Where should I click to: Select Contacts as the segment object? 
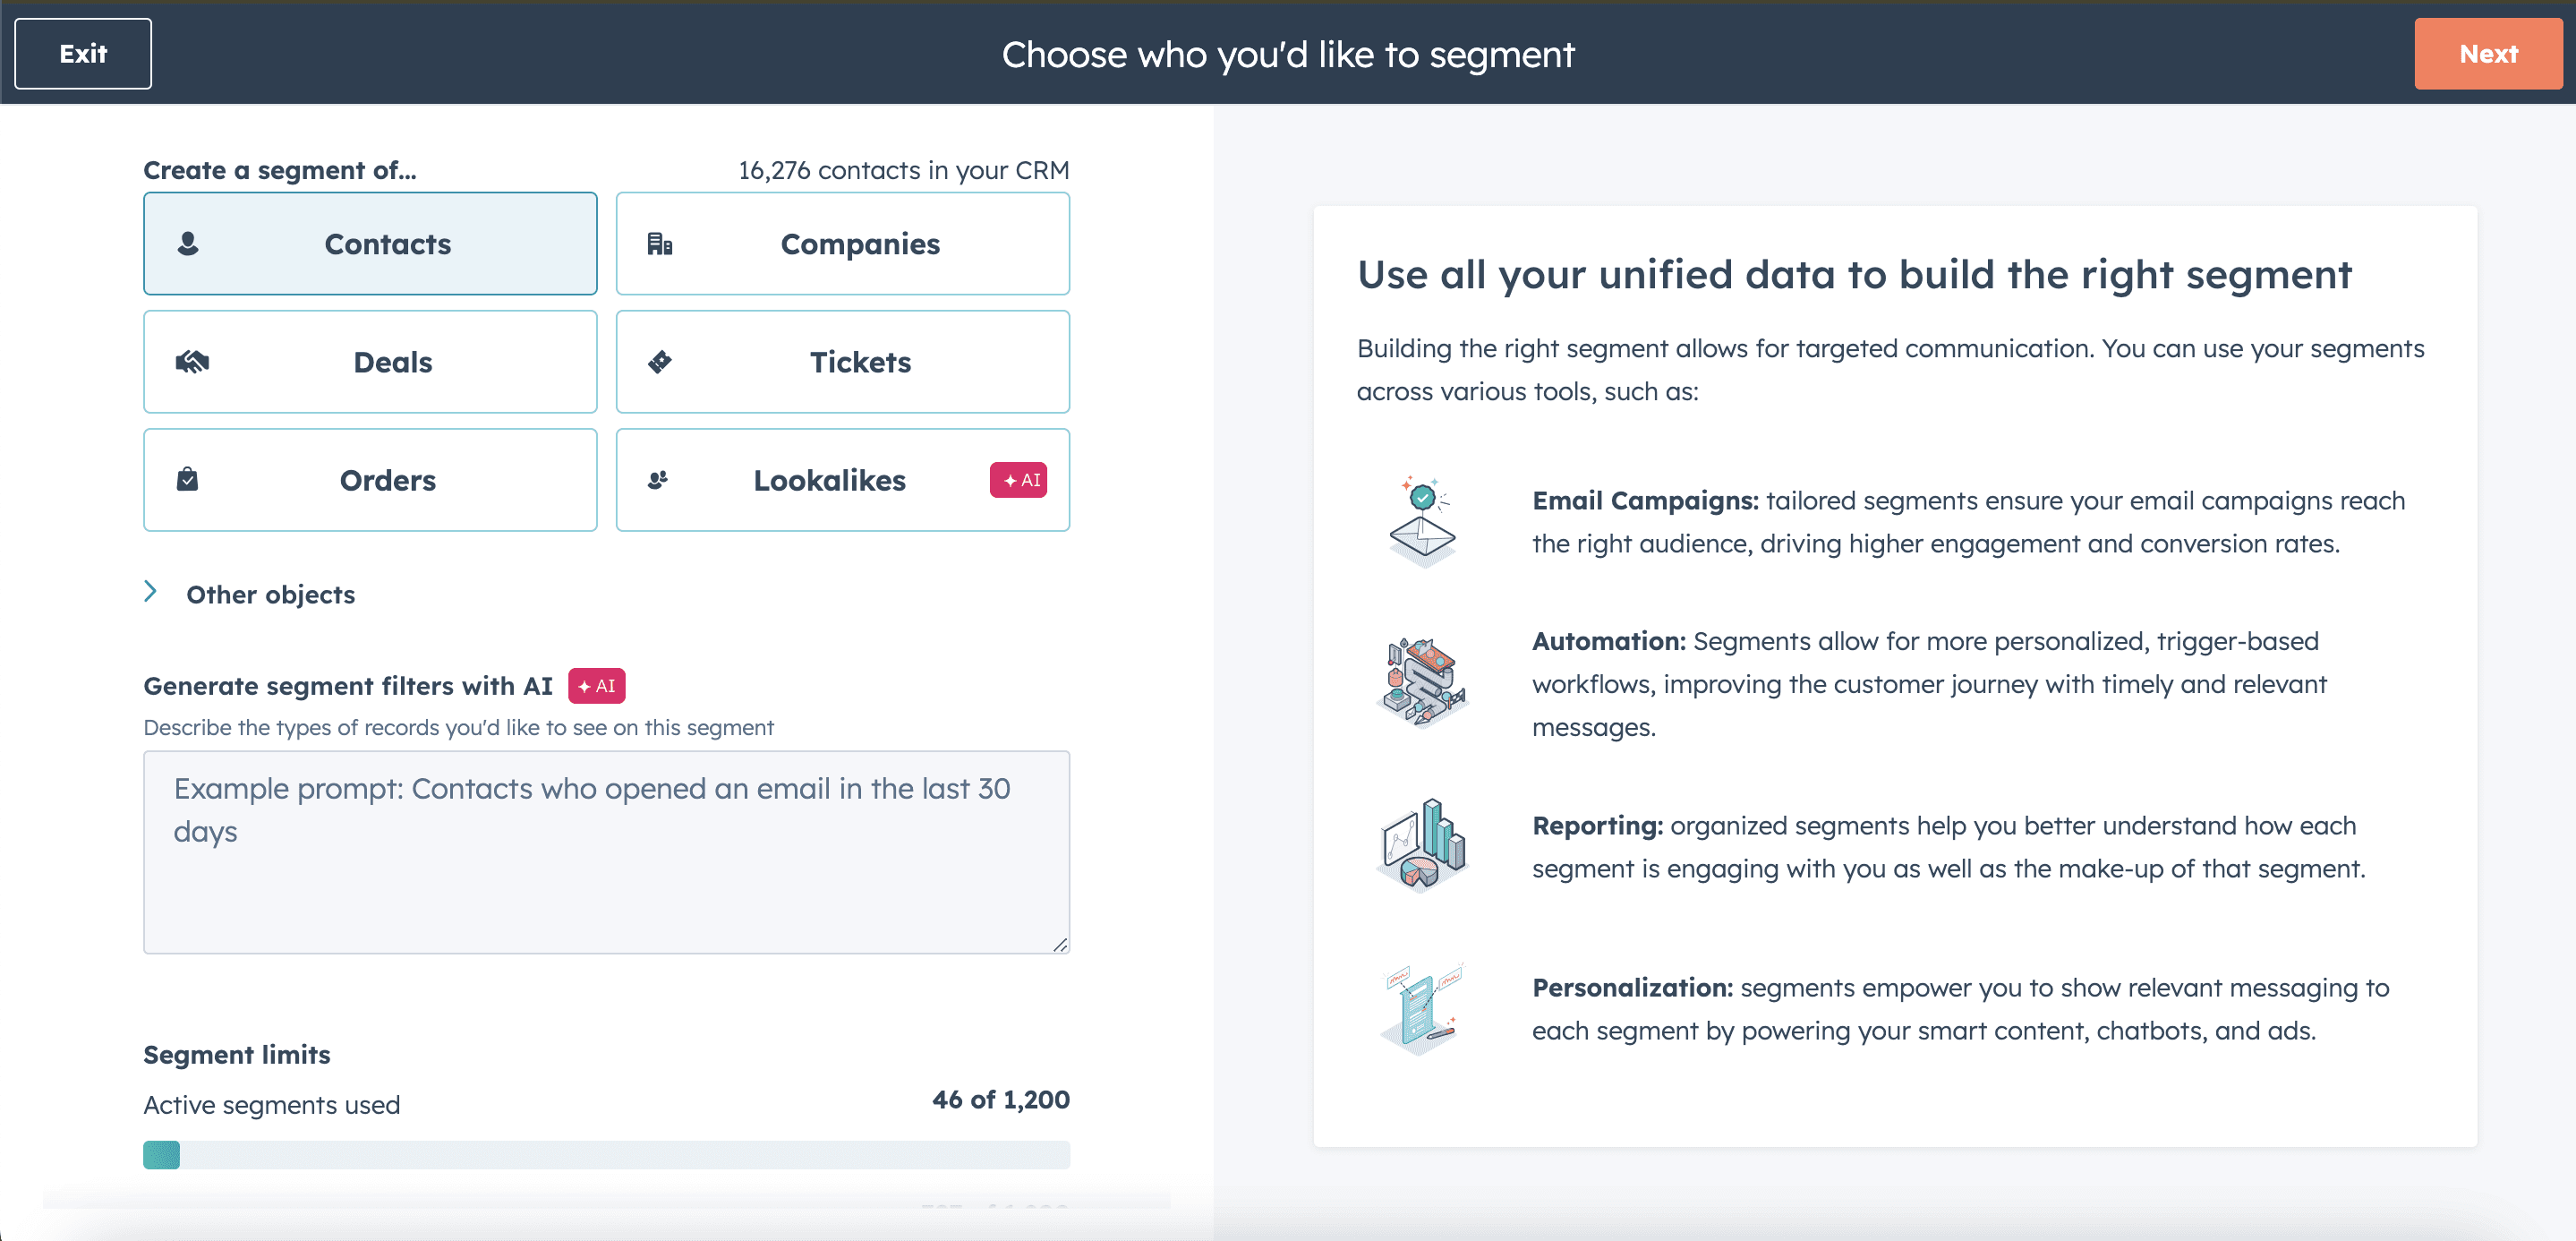[370, 243]
